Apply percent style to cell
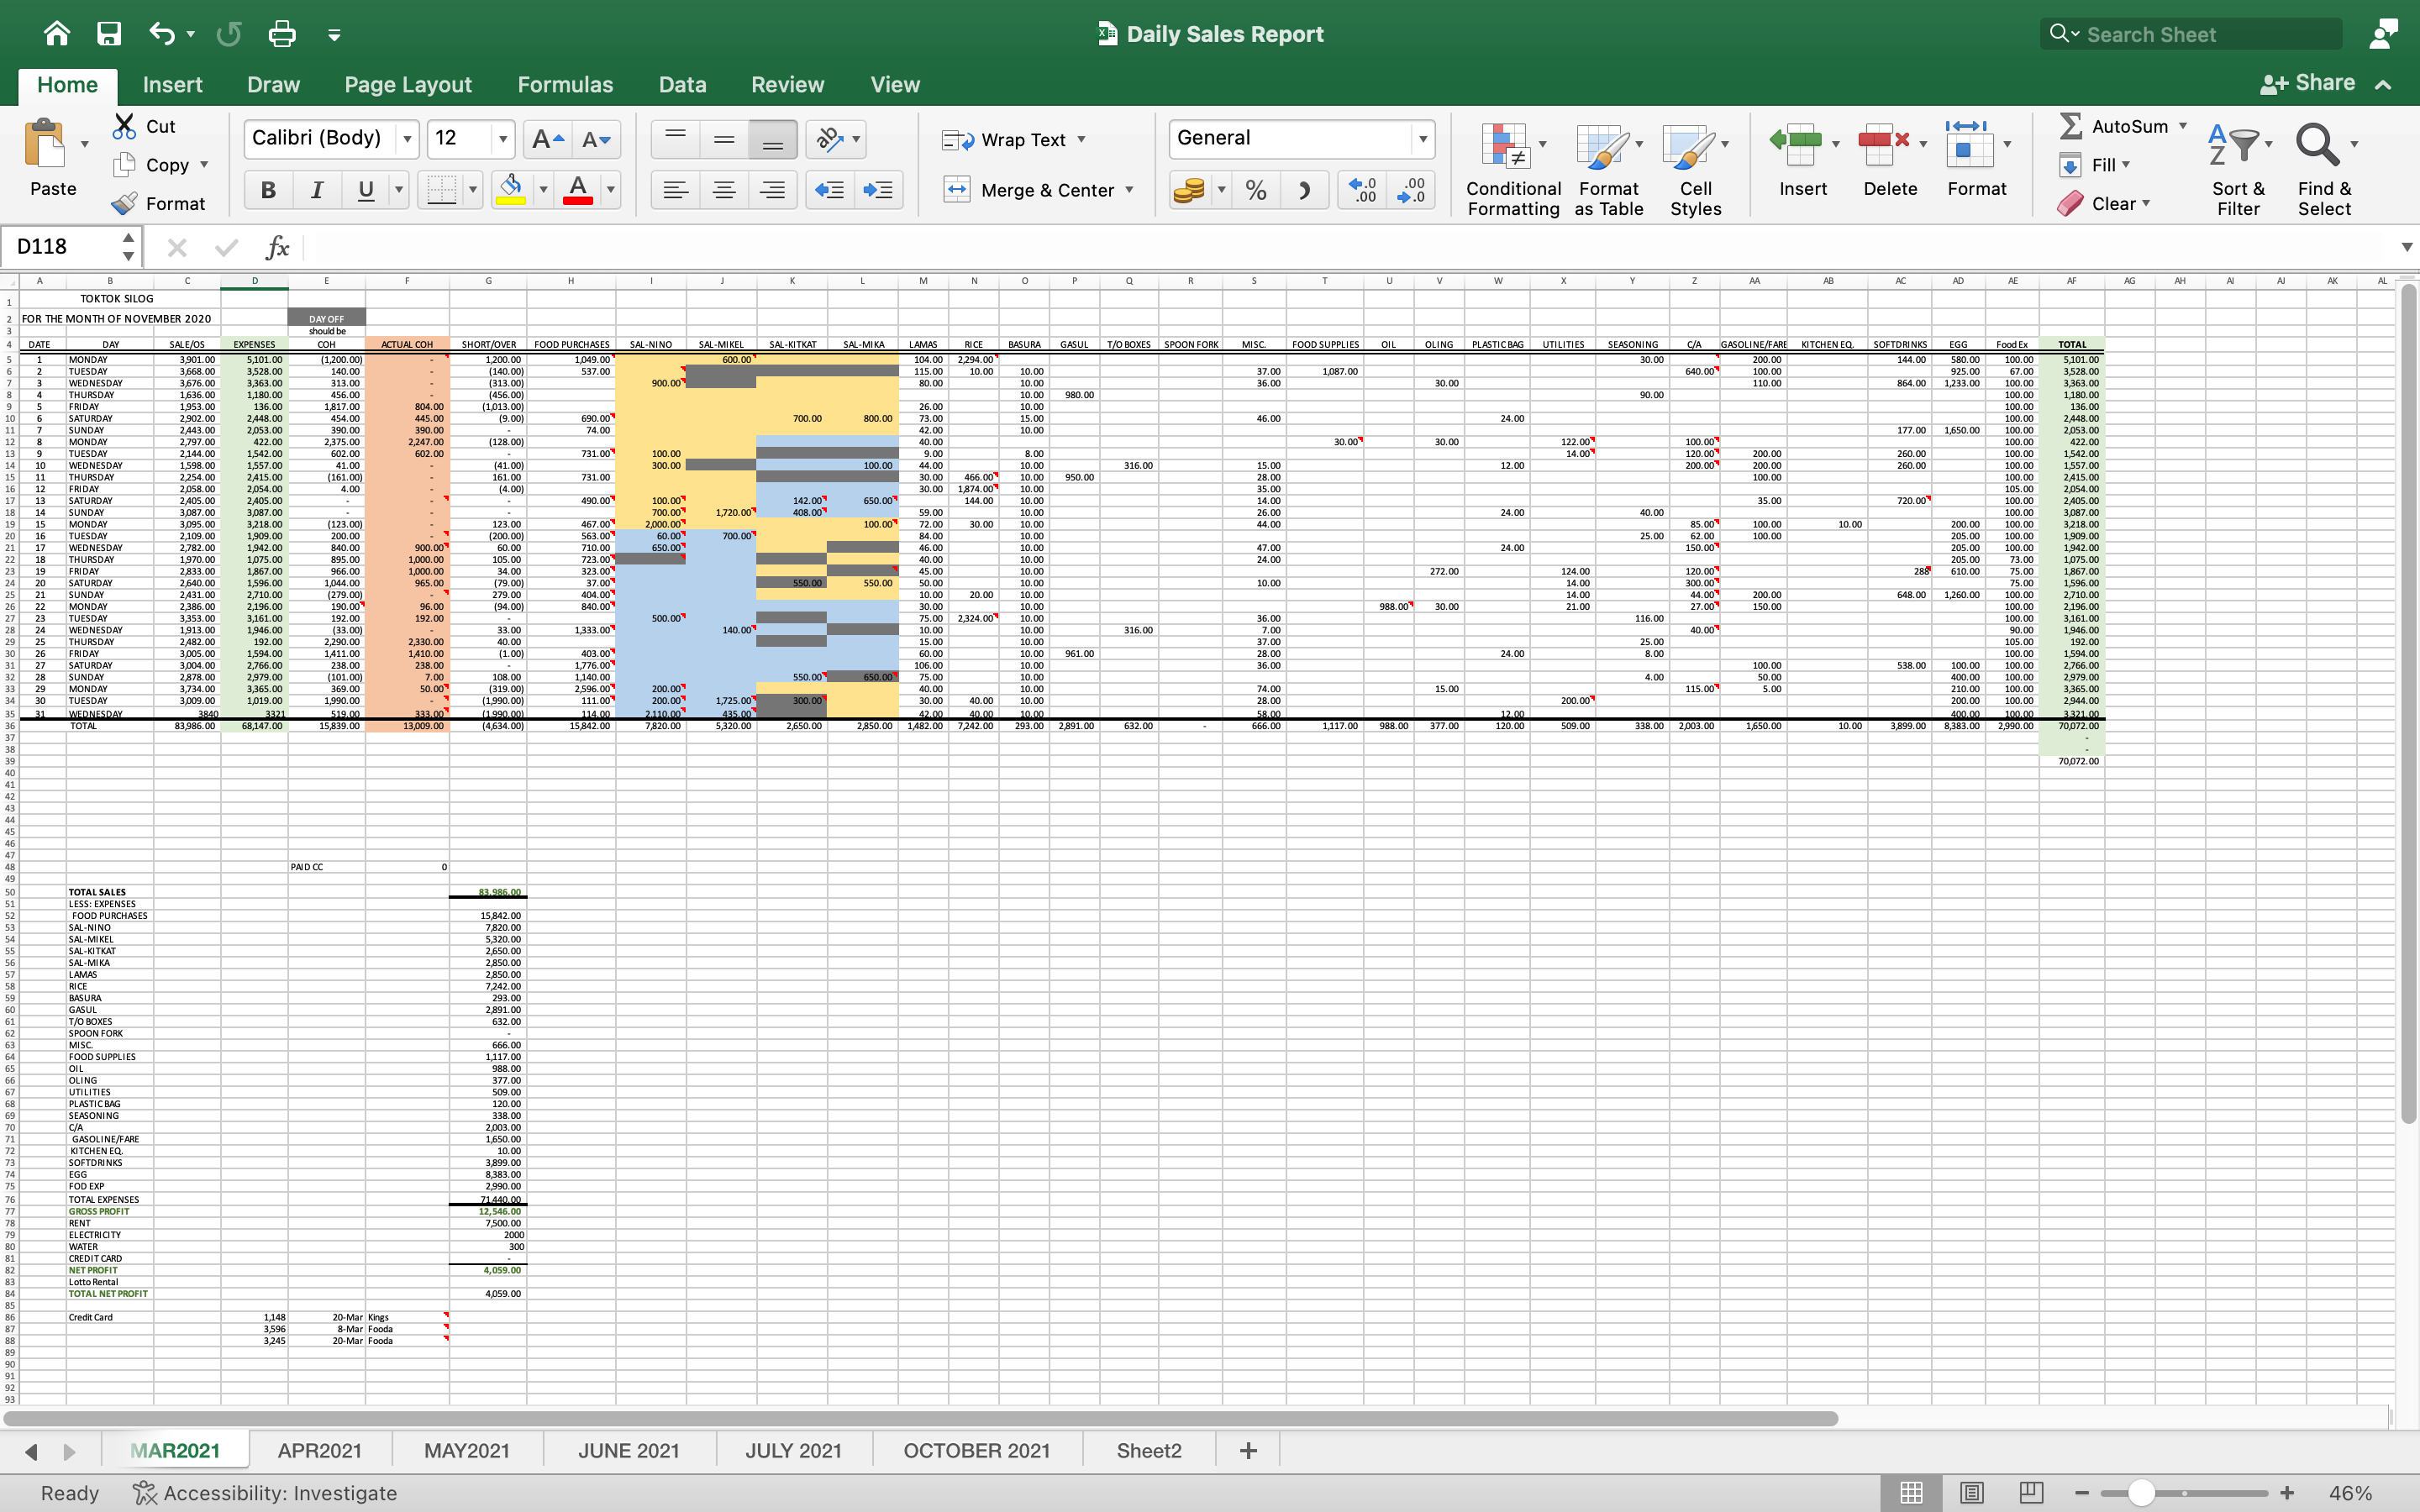Screen dimensions: 2420x1512 pos(1256,190)
